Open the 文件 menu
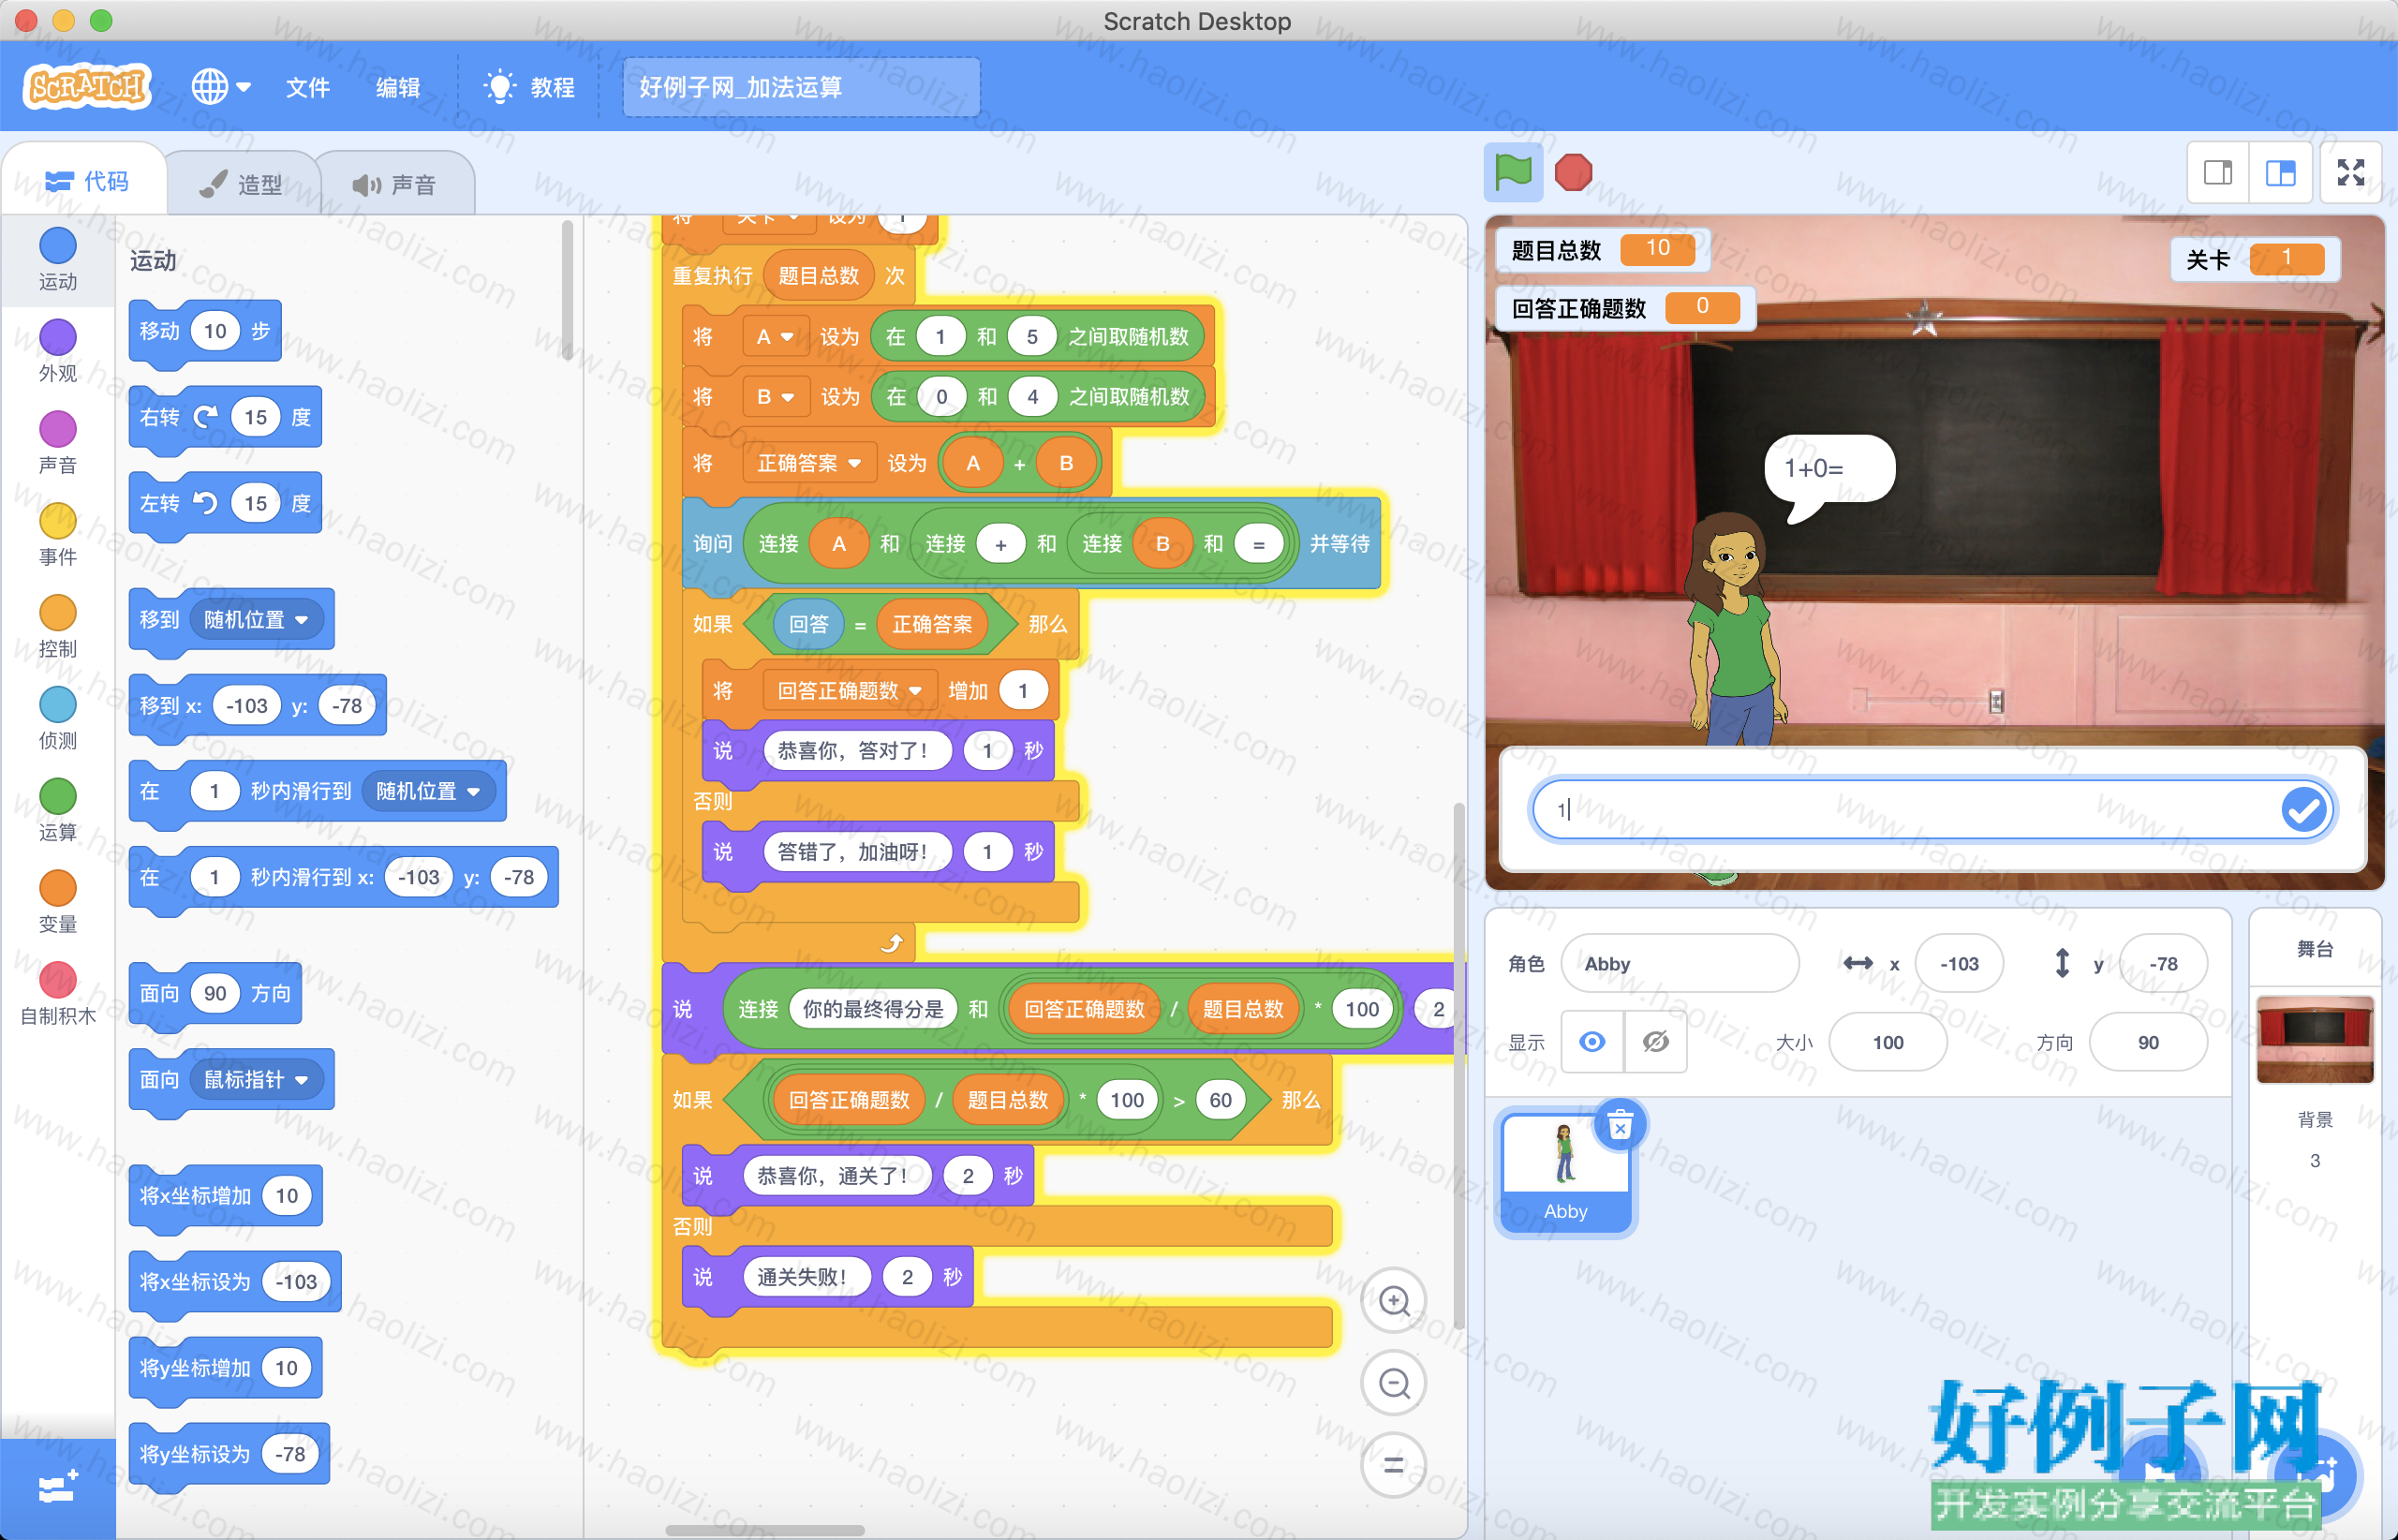Viewport: 2398px width, 1540px height. tap(308, 87)
